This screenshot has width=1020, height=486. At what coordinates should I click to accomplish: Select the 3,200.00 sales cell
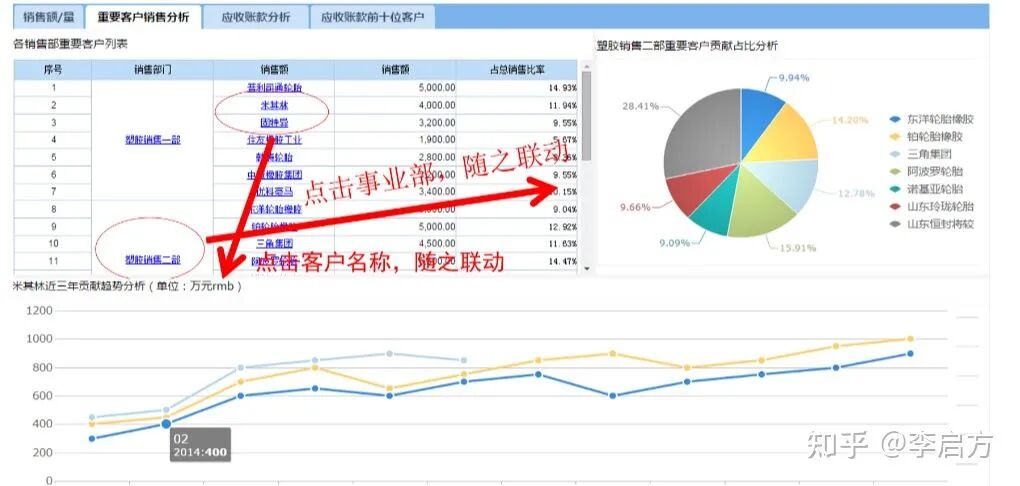[395, 122]
